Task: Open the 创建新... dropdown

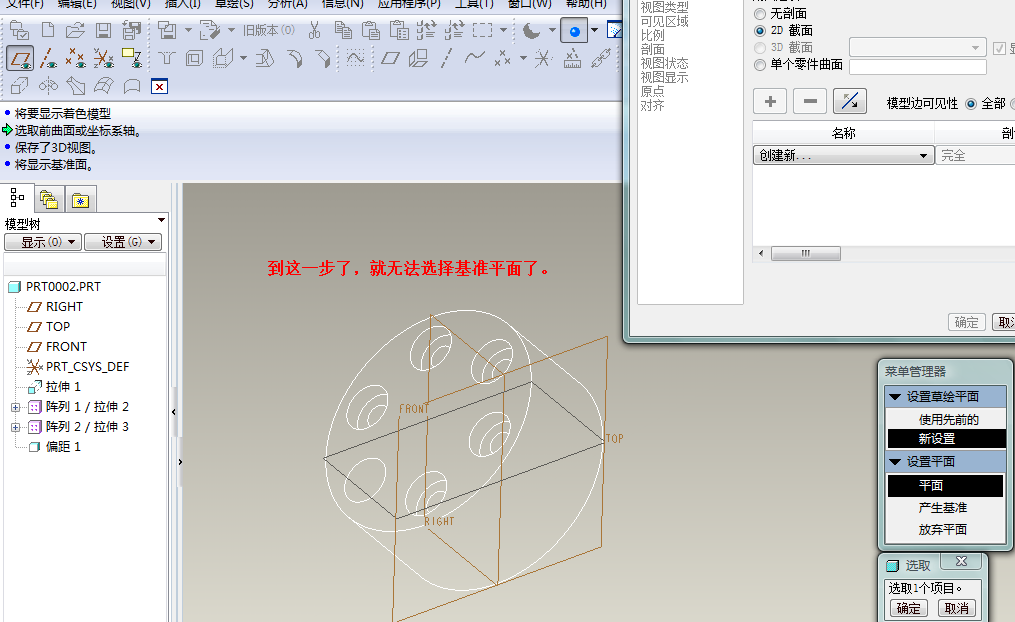Action: pos(843,155)
